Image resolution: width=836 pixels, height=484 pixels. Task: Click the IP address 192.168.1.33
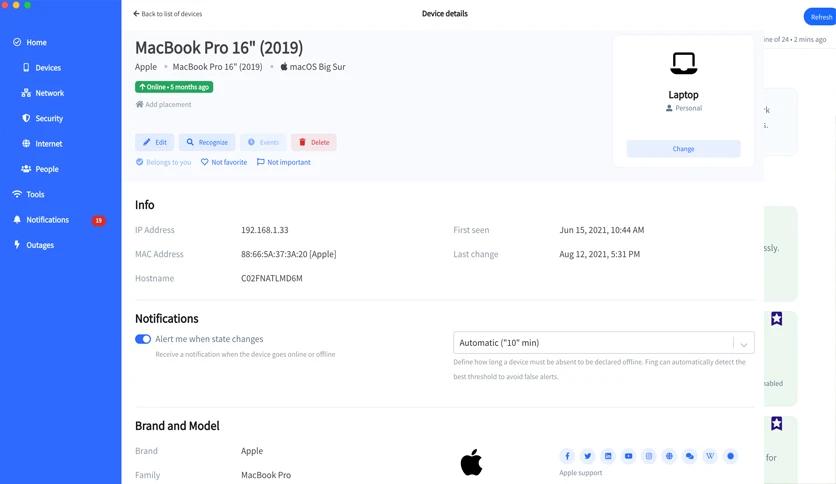click(264, 230)
